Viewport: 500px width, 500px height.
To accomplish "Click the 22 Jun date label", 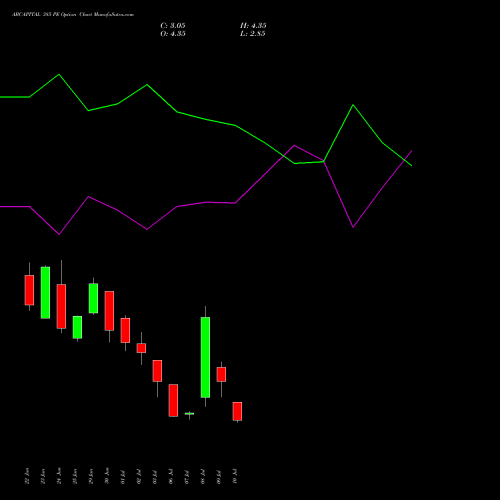I will (x=27, y=476).
